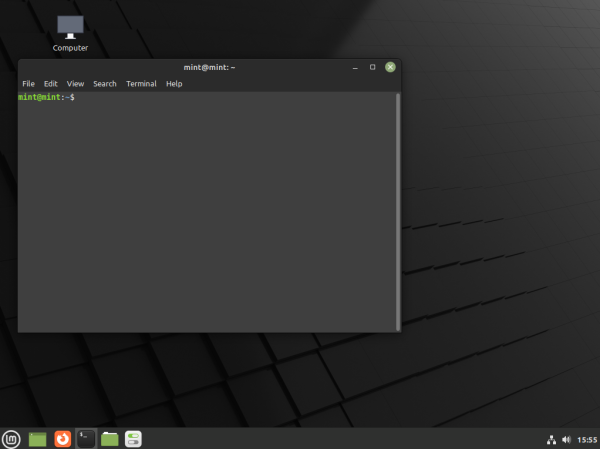Click the clock showing 15:55

click(x=587, y=439)
